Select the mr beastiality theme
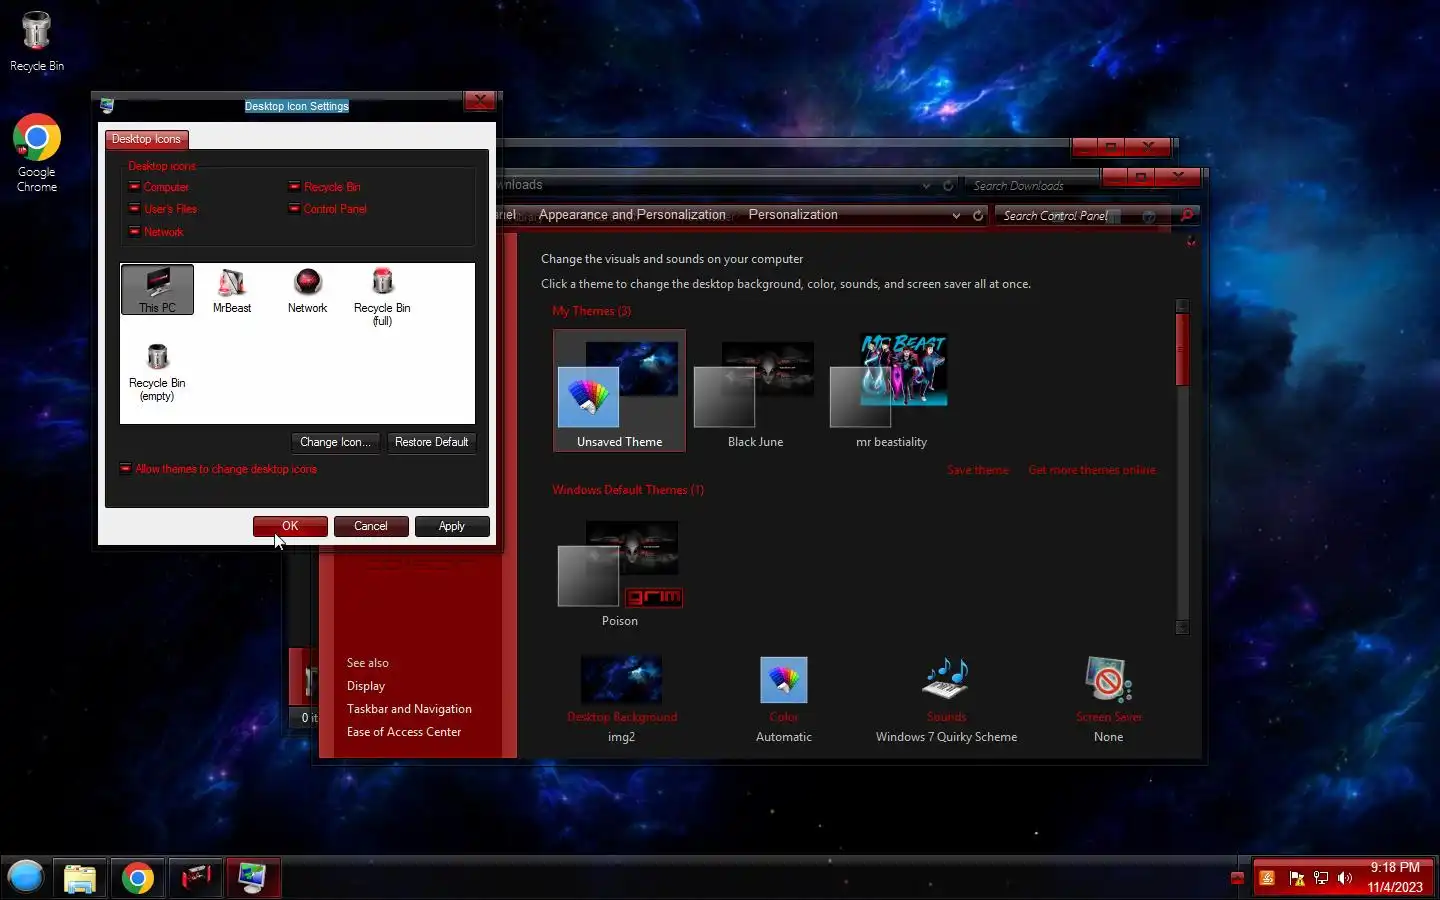This screenshot has height=900, width=1440. pos(891,390)
